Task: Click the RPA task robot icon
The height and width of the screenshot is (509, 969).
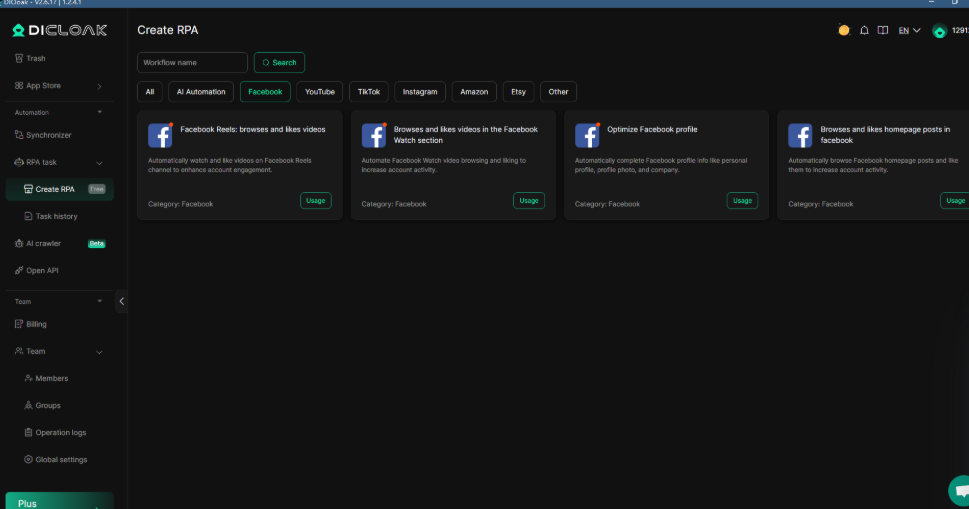Action: click(19, 162)
